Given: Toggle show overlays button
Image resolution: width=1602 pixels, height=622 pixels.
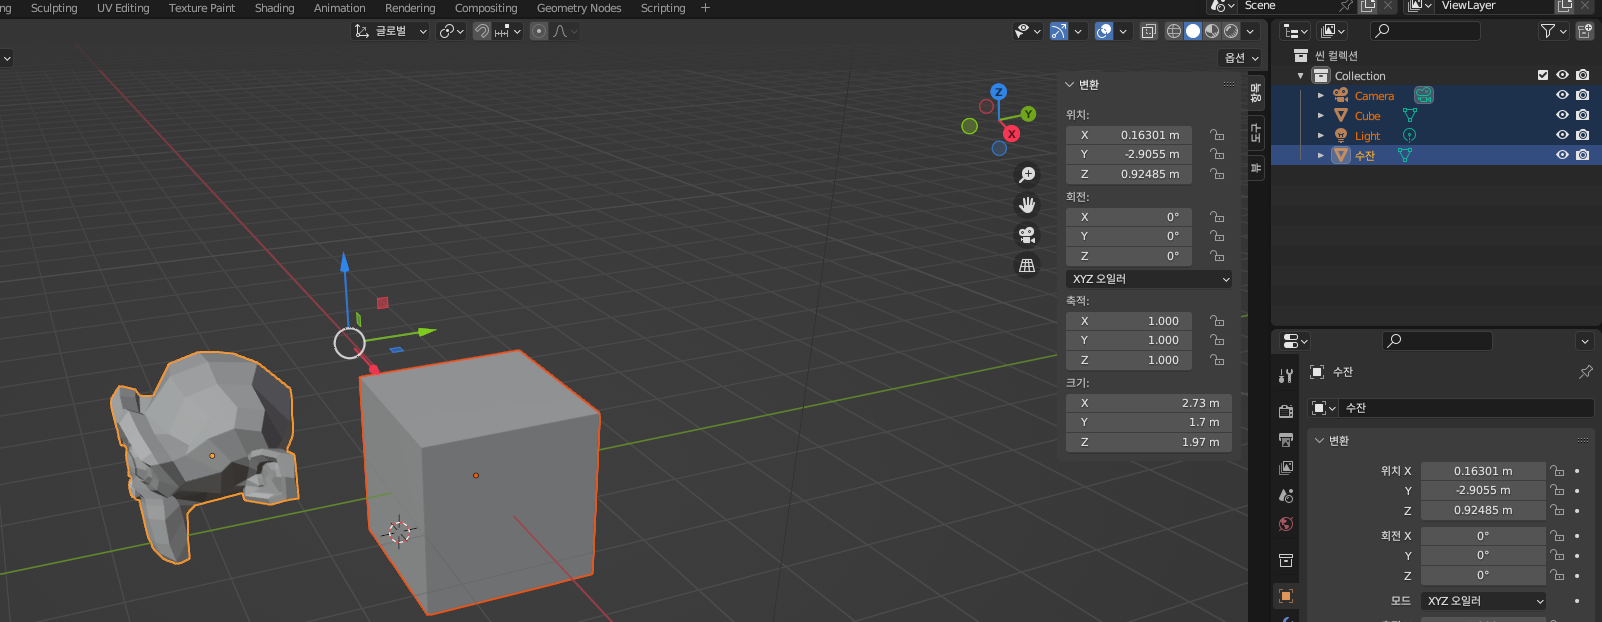Looking at the screenshot, I should (x=1104, y=31).
